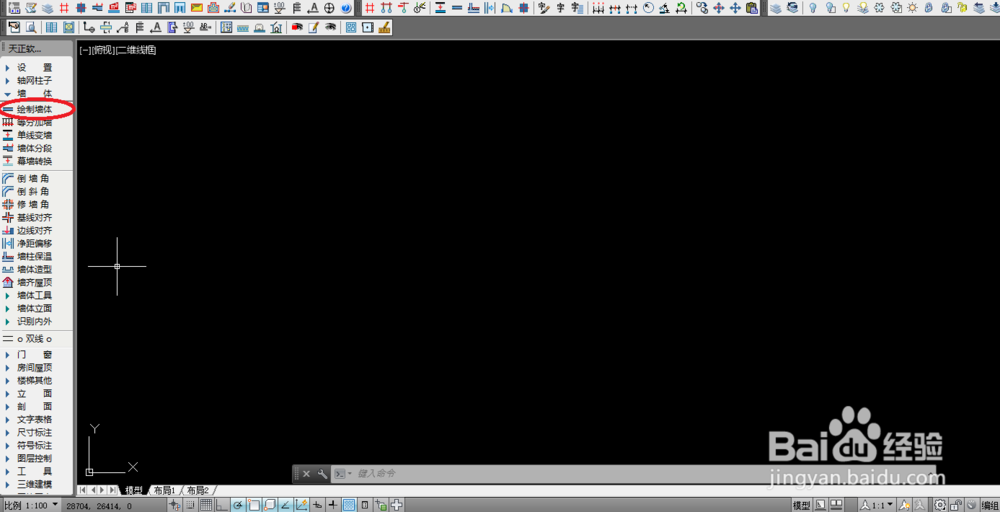
Task: Click the magnifier preview toolbar icon
Action: coord(30,27)
